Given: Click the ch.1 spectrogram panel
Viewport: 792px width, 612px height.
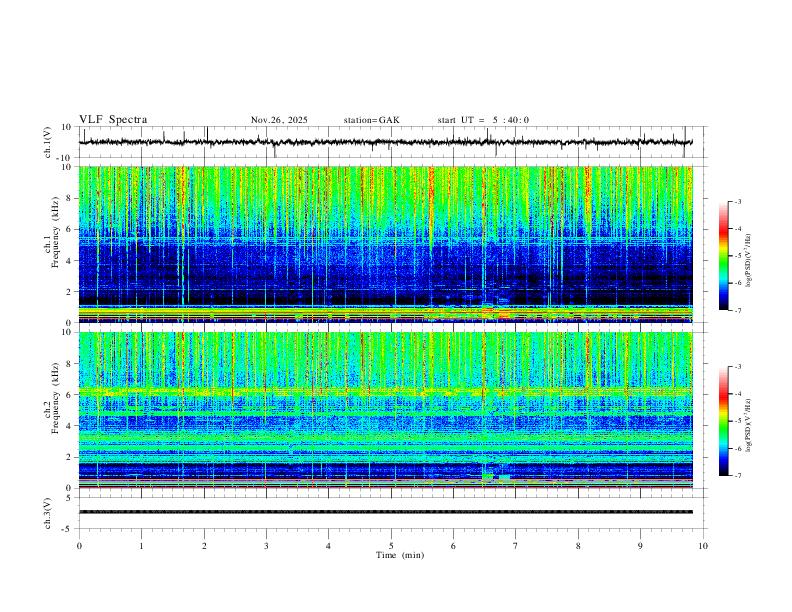Looking at the screenshot, I should point(385,244).
